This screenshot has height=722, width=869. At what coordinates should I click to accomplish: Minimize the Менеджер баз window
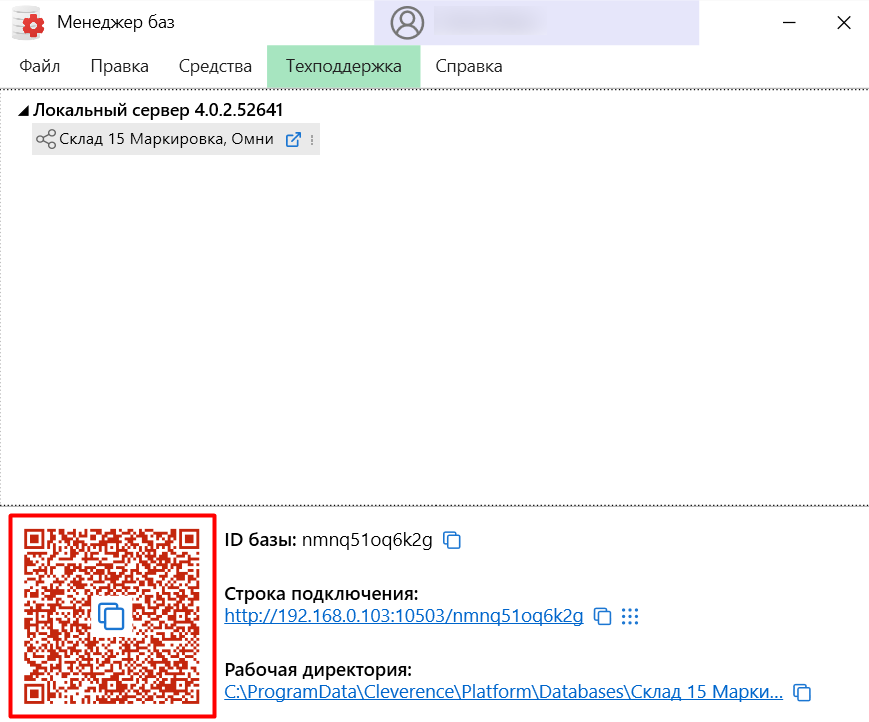789,23
